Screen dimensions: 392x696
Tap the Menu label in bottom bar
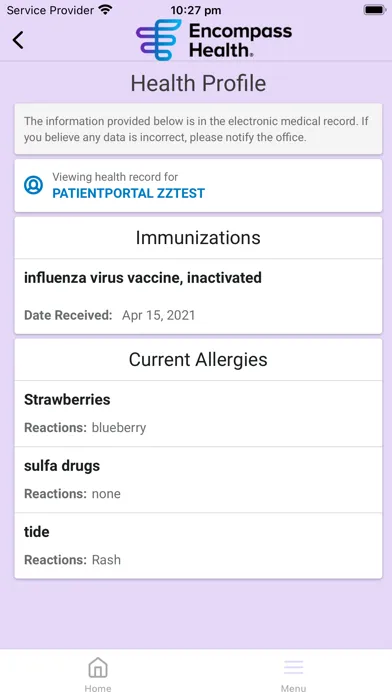point(293,688)
